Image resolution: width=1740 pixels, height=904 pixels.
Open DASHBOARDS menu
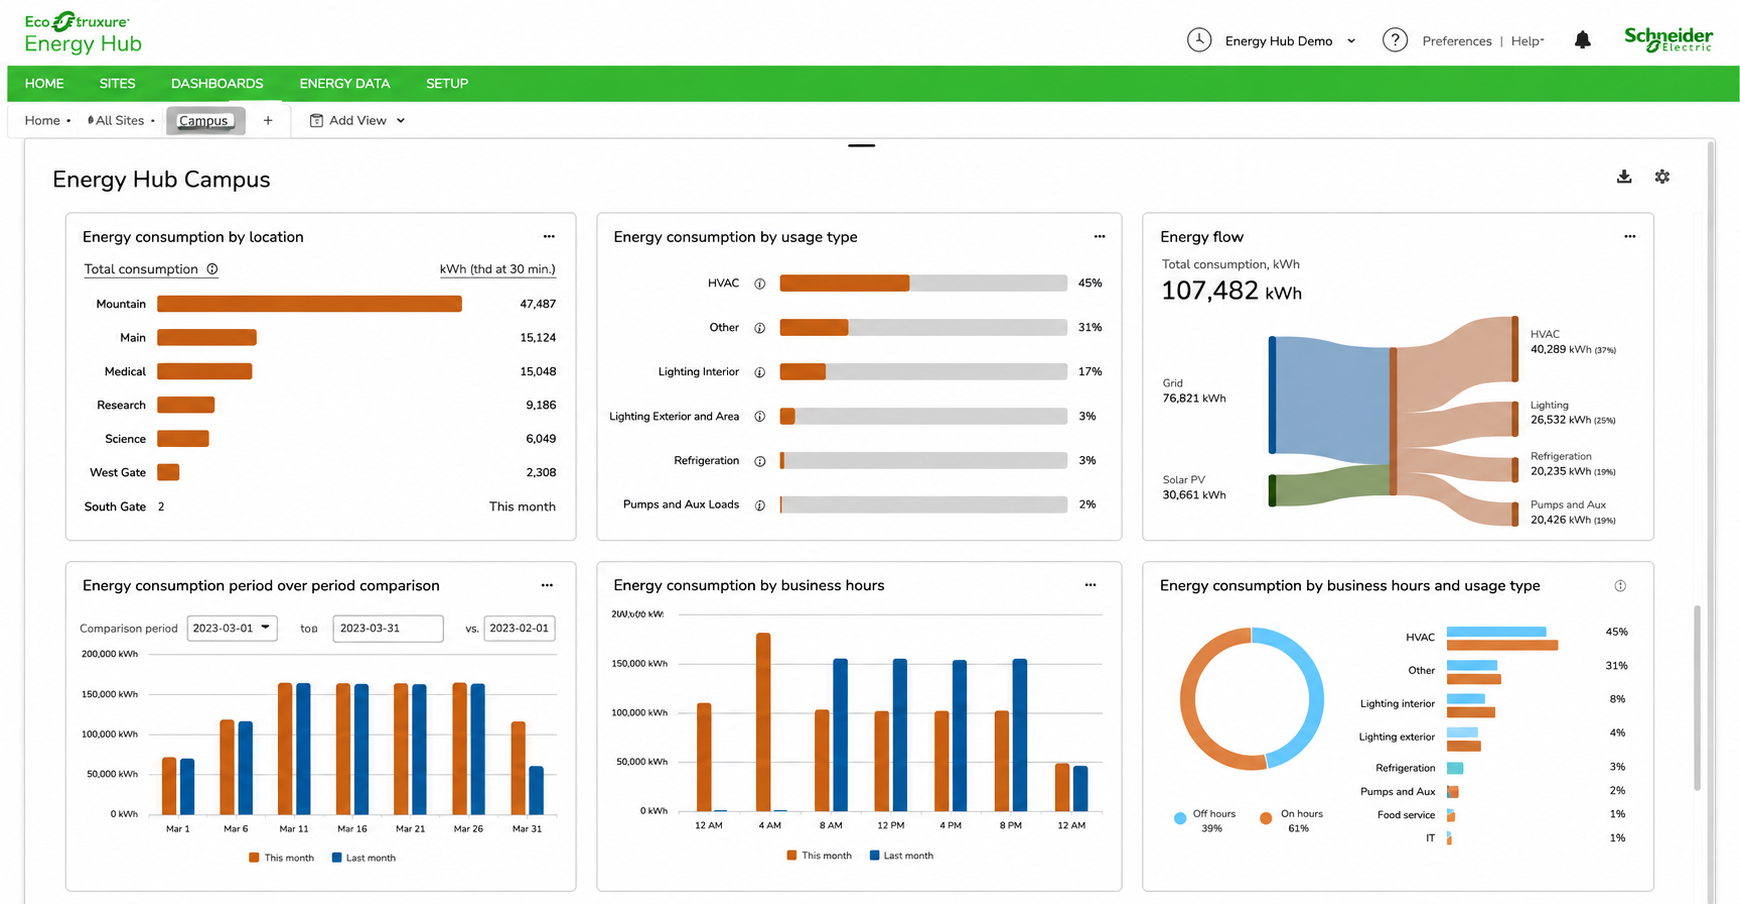[217, 84]
